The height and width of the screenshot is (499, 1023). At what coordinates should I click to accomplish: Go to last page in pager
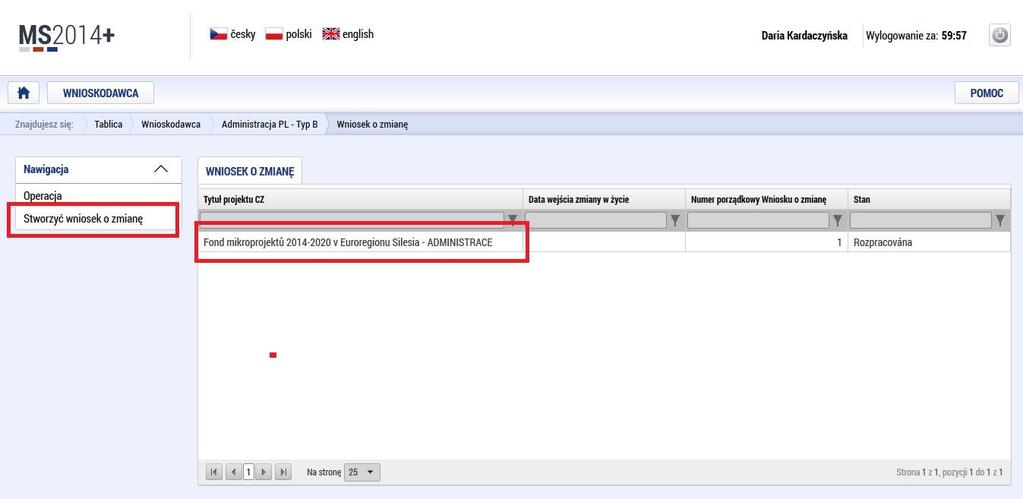click(x=282, y=472)
